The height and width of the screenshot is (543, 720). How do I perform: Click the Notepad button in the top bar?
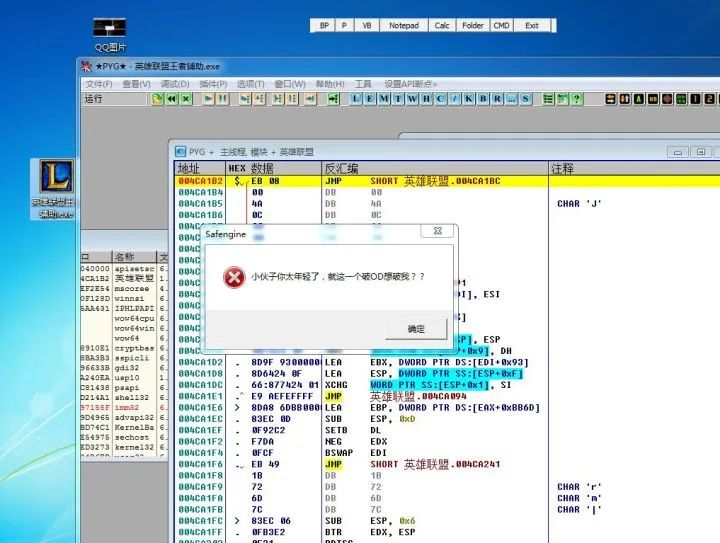(x=404, y=26)
